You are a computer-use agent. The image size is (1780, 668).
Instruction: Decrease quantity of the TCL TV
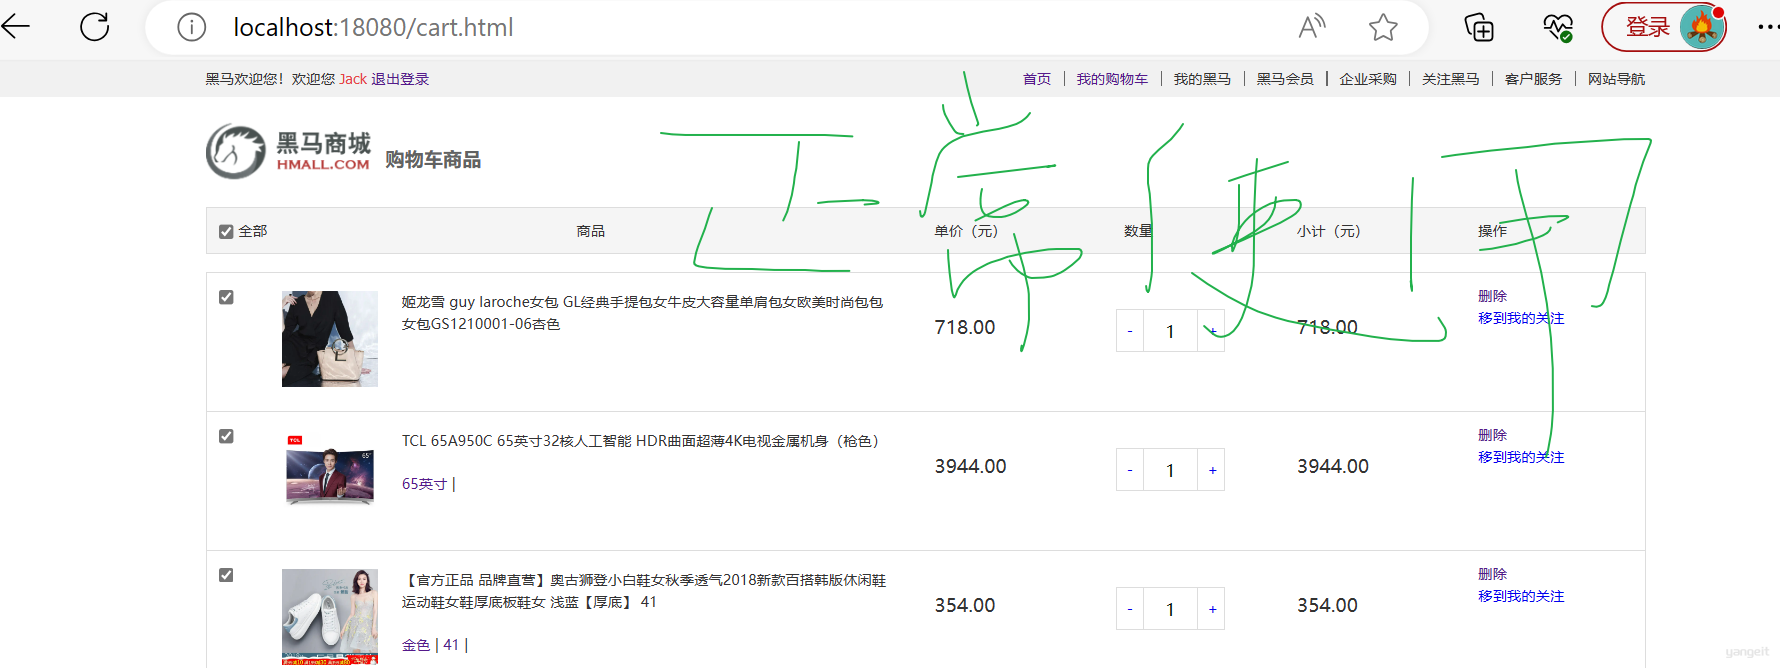coord(1130,470)
